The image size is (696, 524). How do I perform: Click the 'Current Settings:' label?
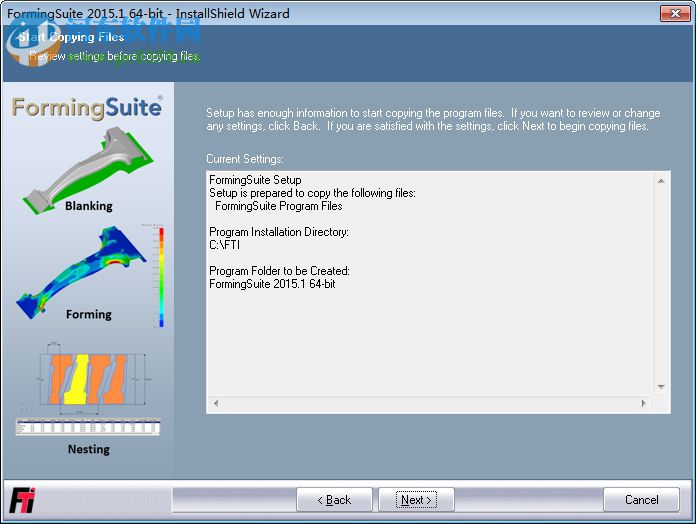pos(245,159)
